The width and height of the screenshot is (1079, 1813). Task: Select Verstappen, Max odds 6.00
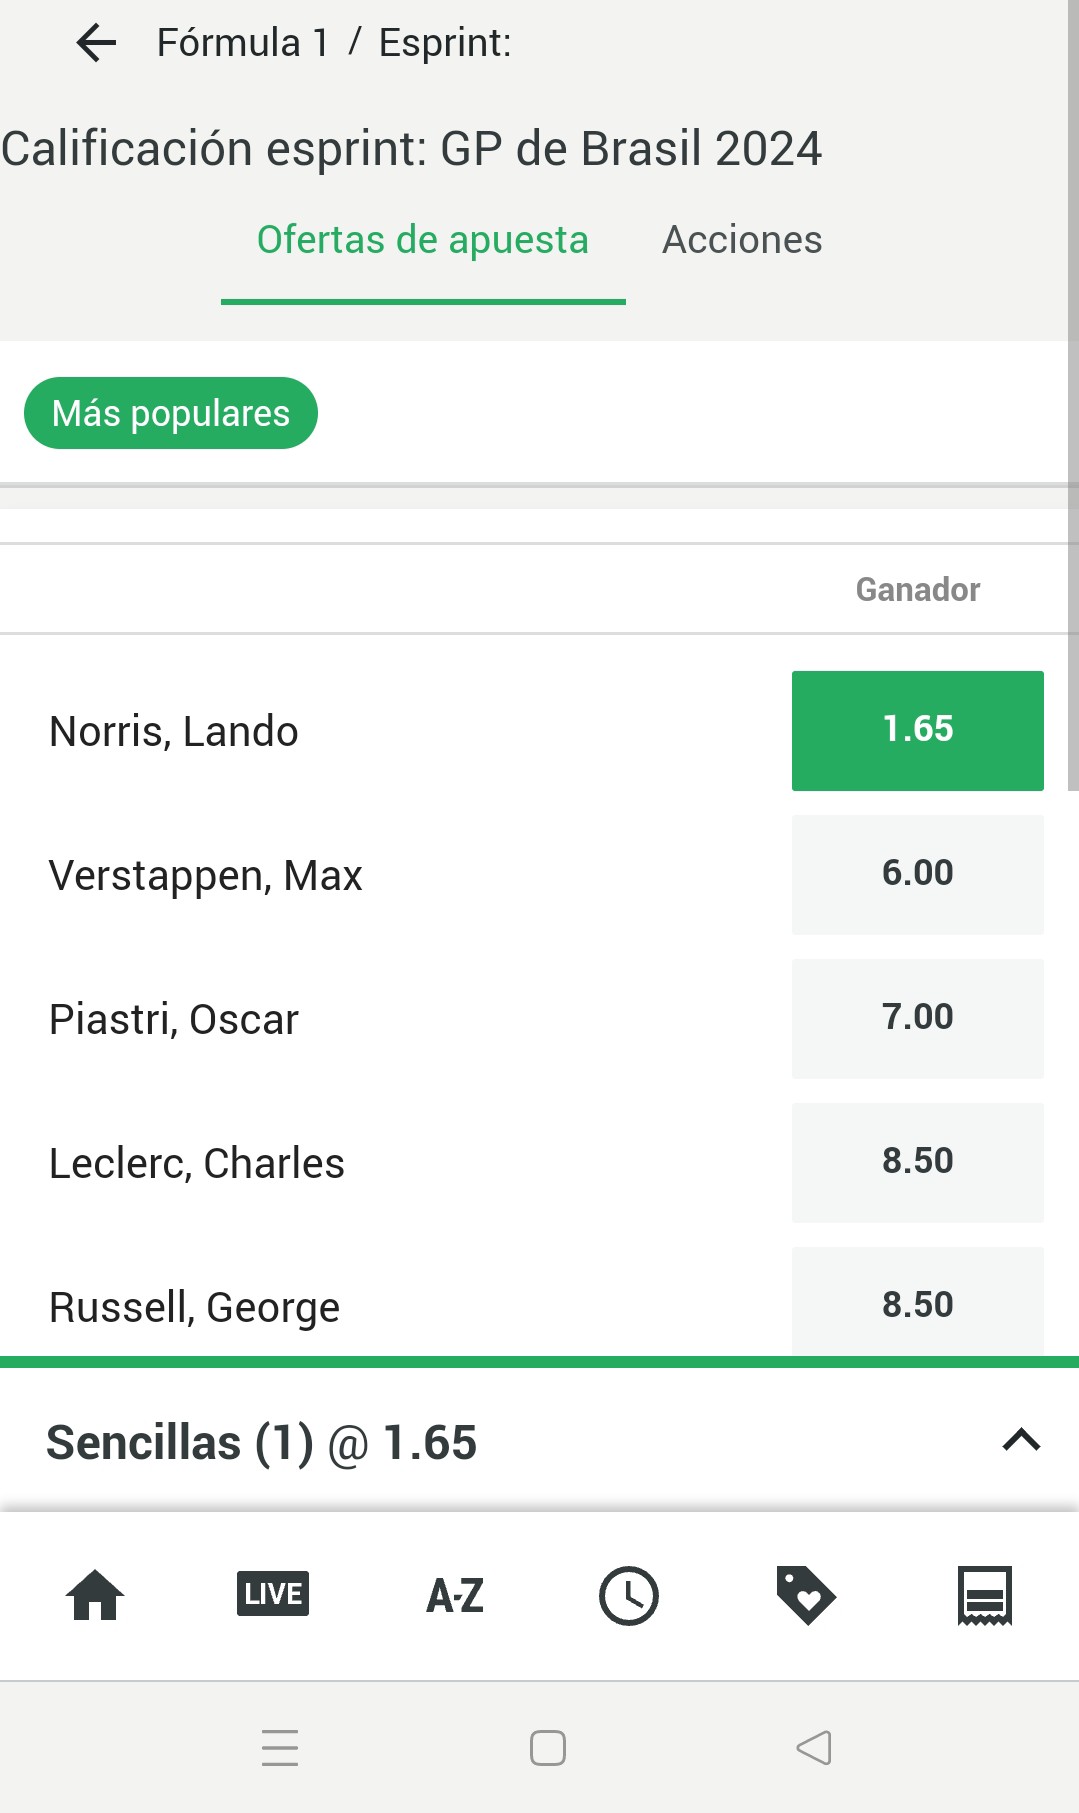[918, 875]
